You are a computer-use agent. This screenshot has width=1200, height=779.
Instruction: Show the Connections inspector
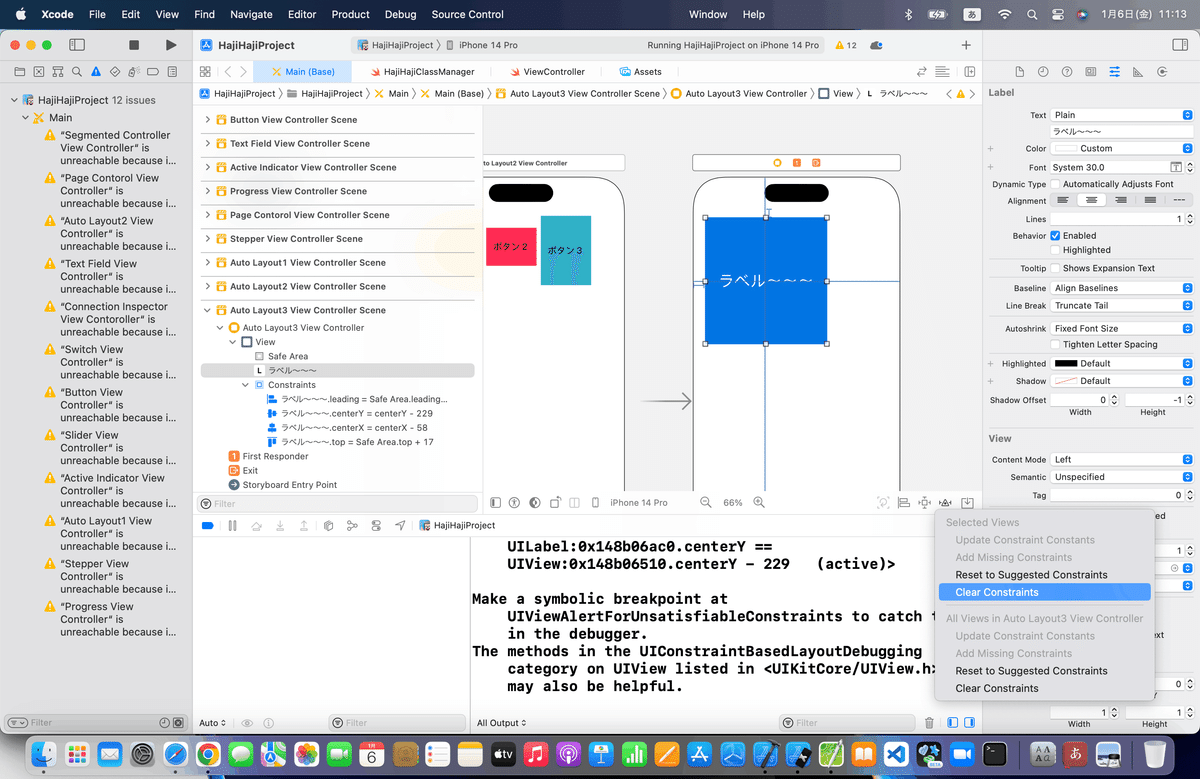pyautogui.click(x=1162, y=72)
